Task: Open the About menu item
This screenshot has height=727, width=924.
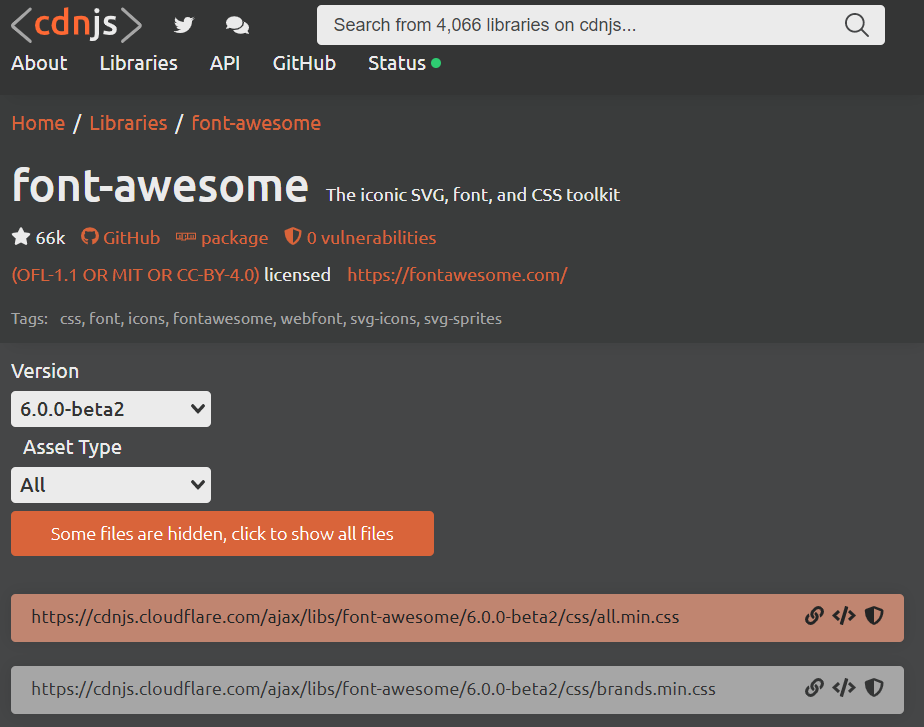Action: point(39,63)
